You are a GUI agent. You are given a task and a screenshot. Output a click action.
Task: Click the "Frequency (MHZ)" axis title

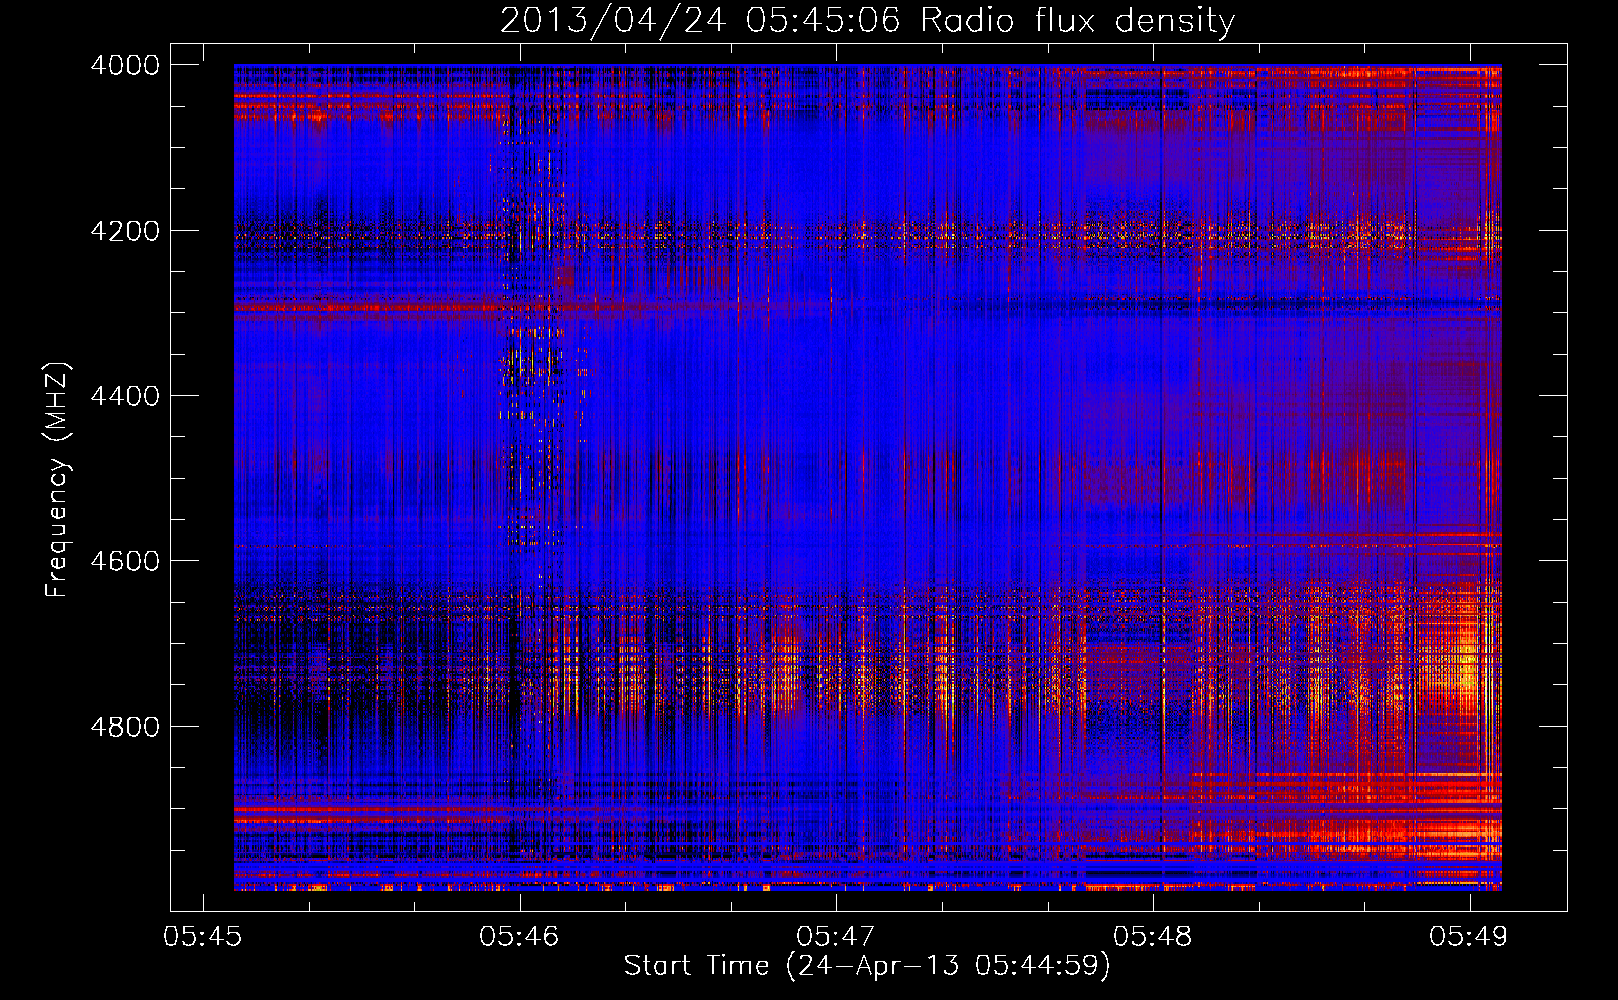coord(58,479)
